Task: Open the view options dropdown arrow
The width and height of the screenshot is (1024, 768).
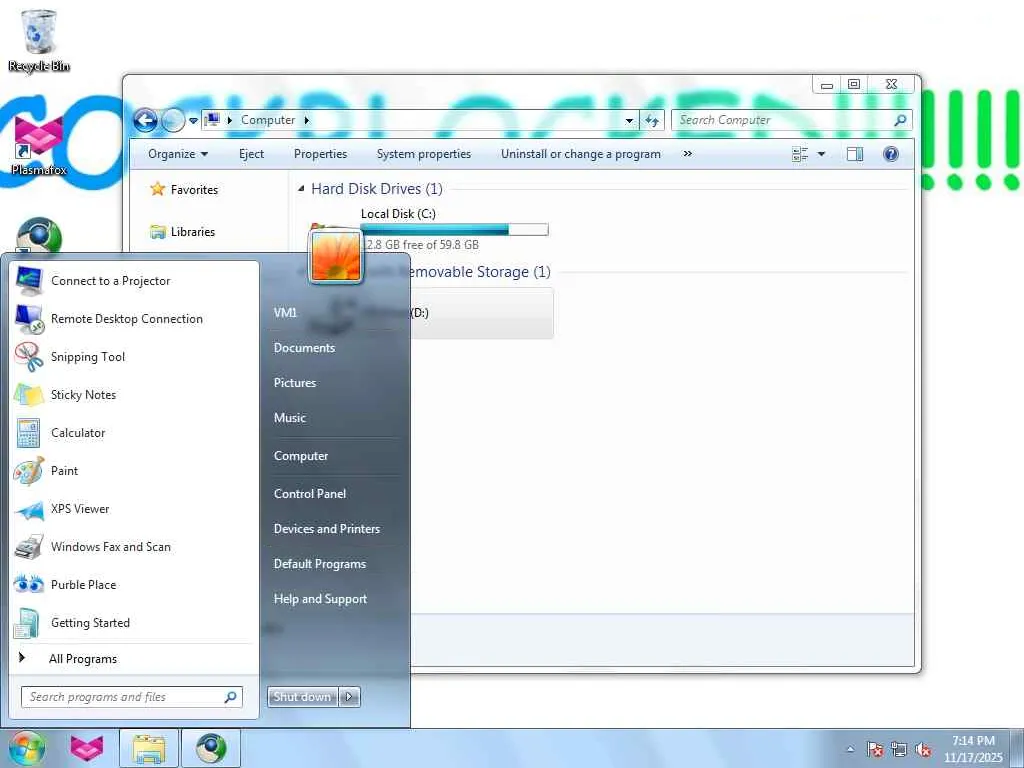Action: pyautogui.click(x=822, y=154)
